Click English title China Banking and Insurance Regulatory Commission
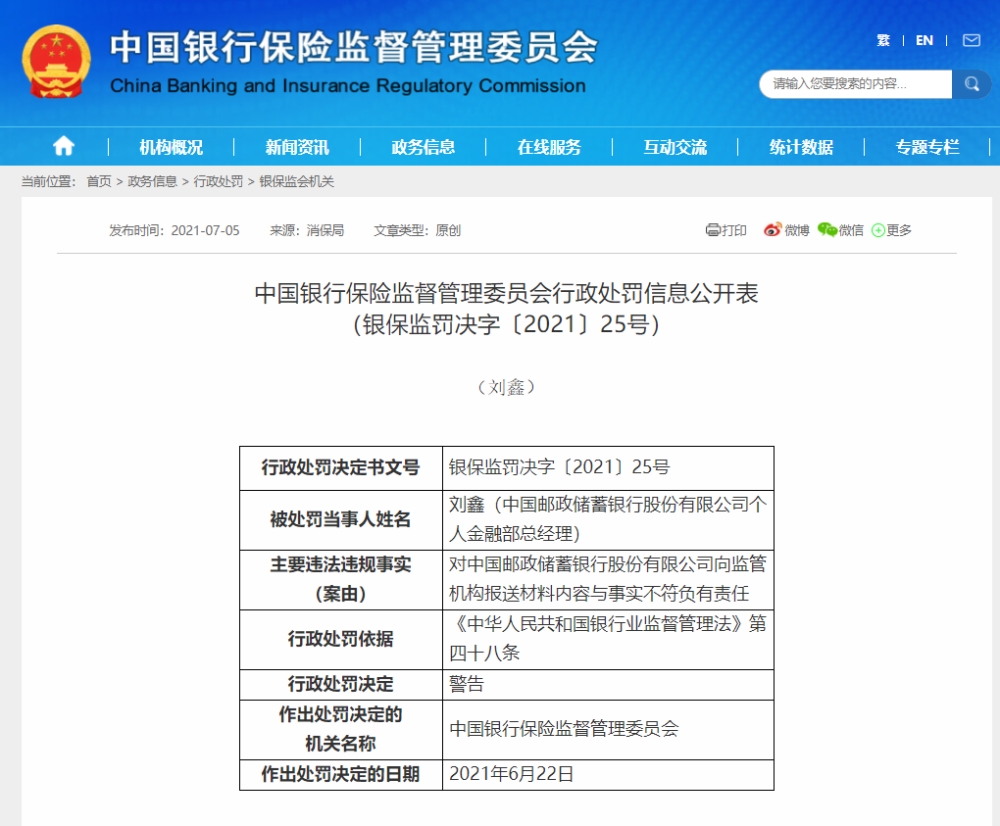This screenshot has height=826, width=1000. pyautogui.click(x=348, y=85)
